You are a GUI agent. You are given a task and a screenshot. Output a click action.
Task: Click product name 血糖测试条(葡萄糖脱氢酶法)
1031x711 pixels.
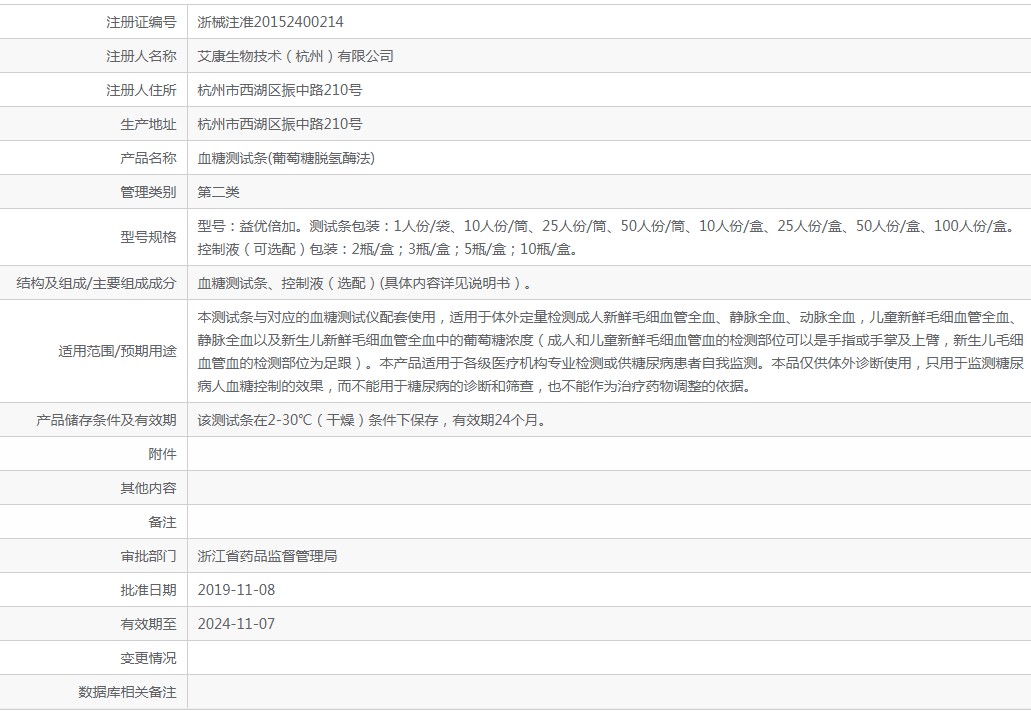pyautogui.click(x=286, y=159)
